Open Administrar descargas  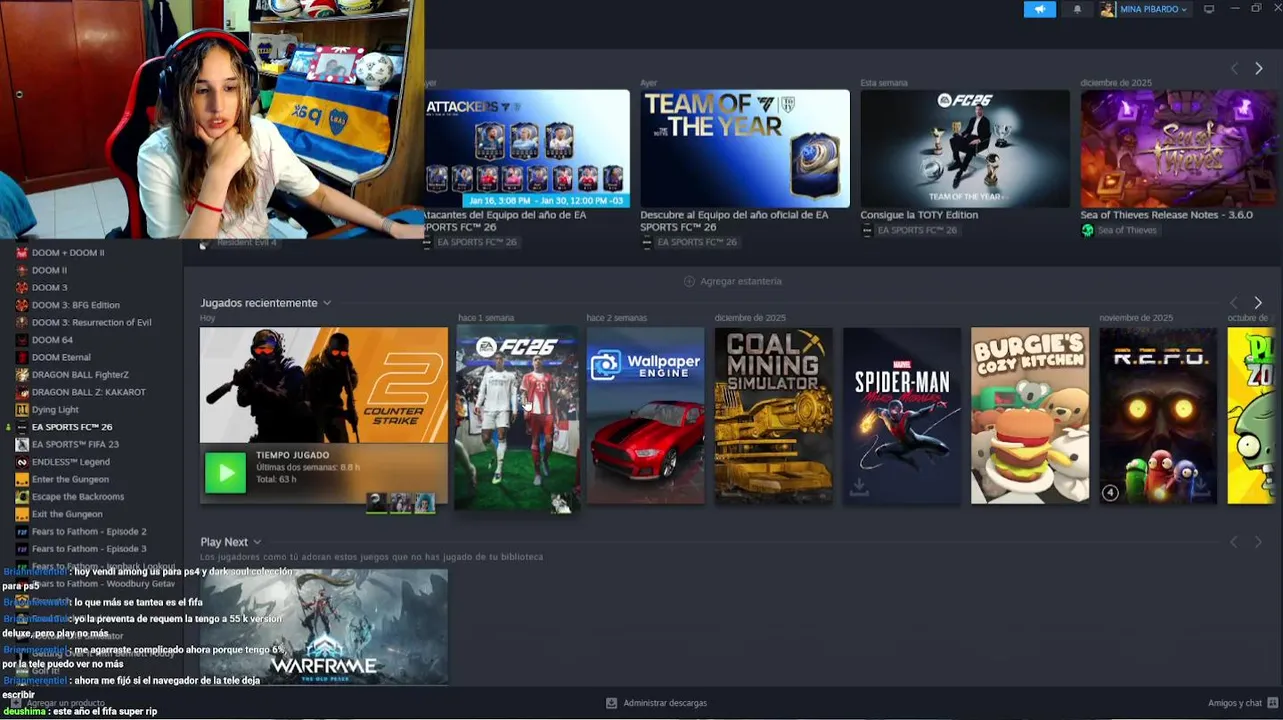click(x=665, y=703)
